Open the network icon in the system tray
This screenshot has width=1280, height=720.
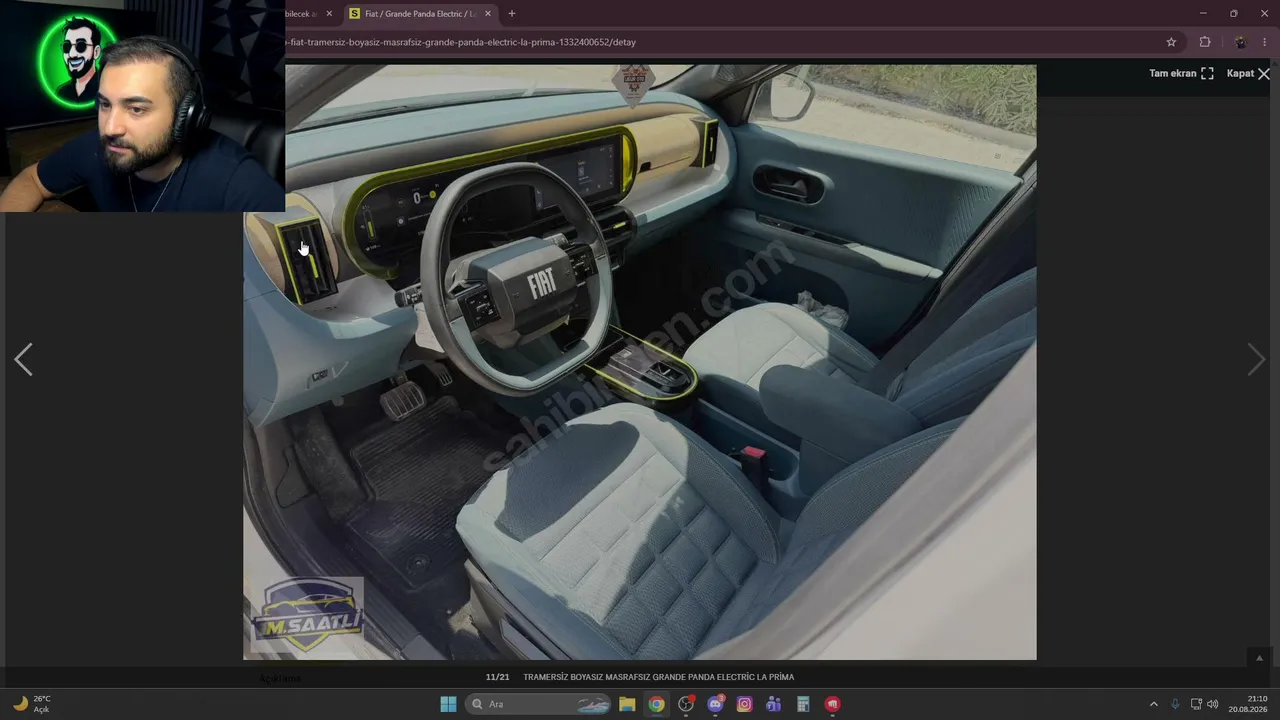coord(1196,704)
